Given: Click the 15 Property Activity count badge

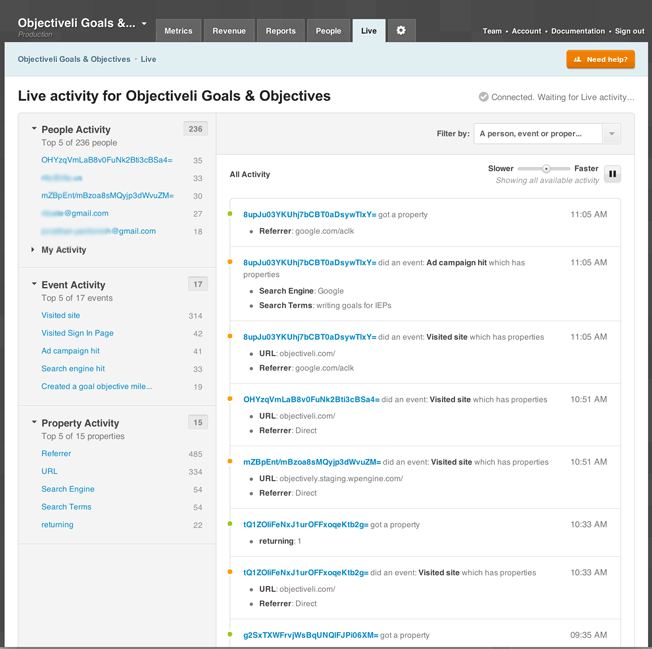Looking at the screenshot, I should pos(198,422).
